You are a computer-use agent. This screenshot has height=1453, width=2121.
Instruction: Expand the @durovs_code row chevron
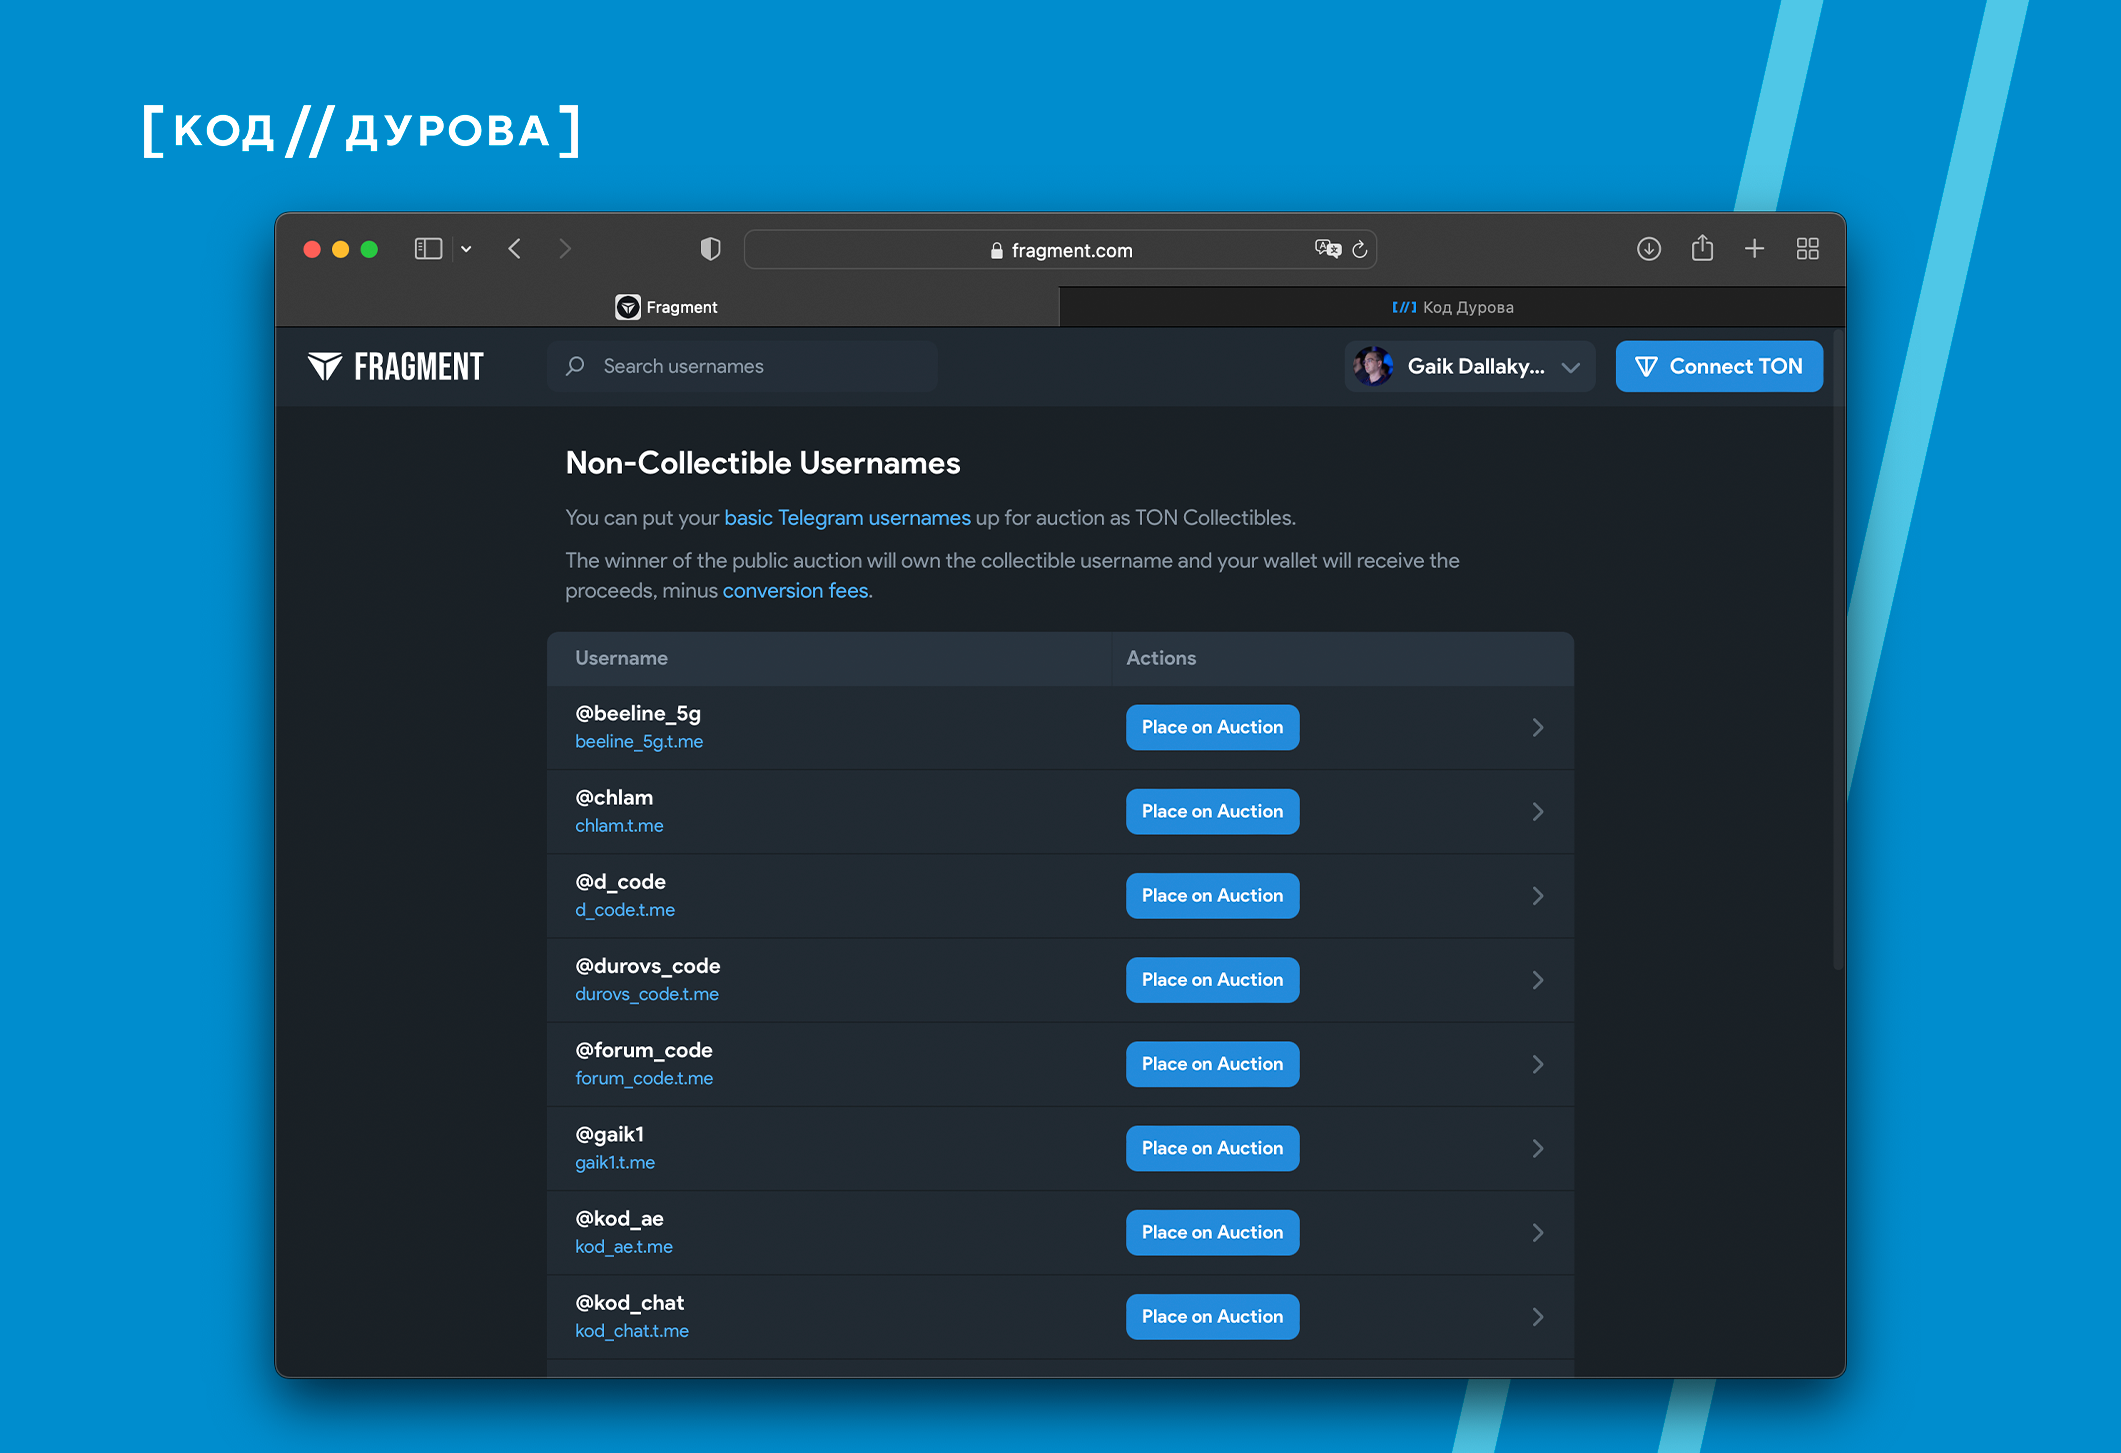pos(1538,980)
